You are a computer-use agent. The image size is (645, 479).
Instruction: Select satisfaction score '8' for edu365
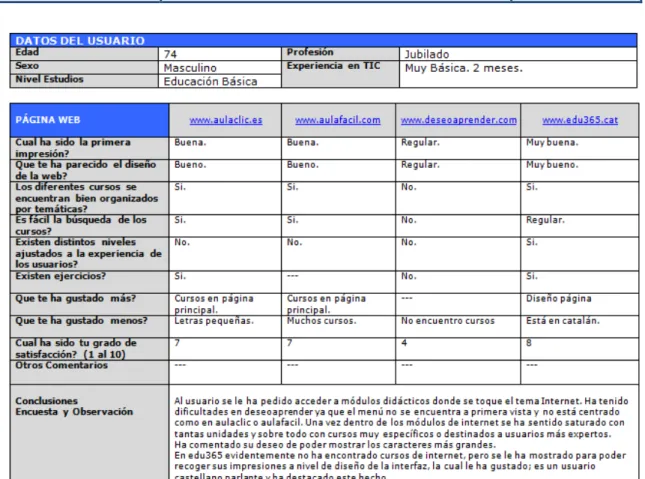pyautogui.click(x=529, y=343)
